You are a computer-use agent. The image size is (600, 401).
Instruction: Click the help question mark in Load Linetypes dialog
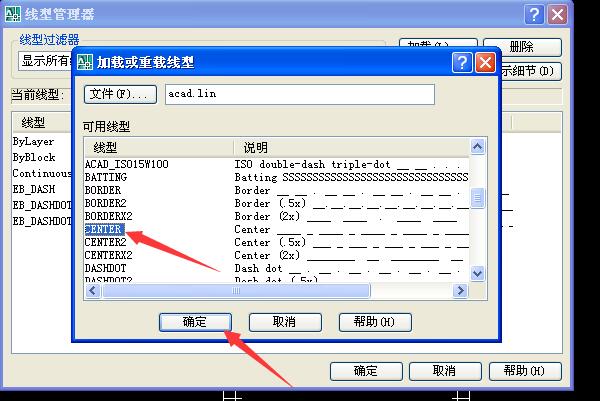[x=462, y=62]
